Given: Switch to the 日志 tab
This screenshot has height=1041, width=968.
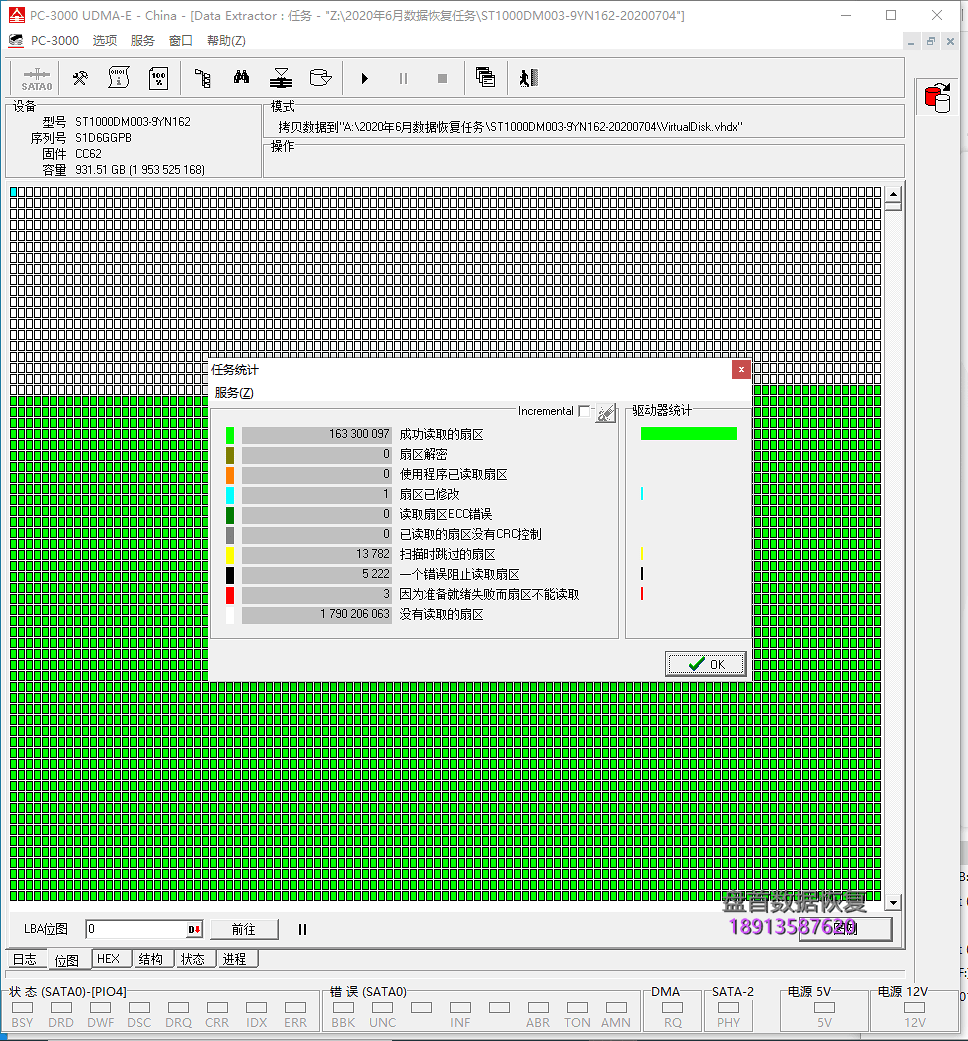Looking at the screenshot, I should (x=25, y=959).
